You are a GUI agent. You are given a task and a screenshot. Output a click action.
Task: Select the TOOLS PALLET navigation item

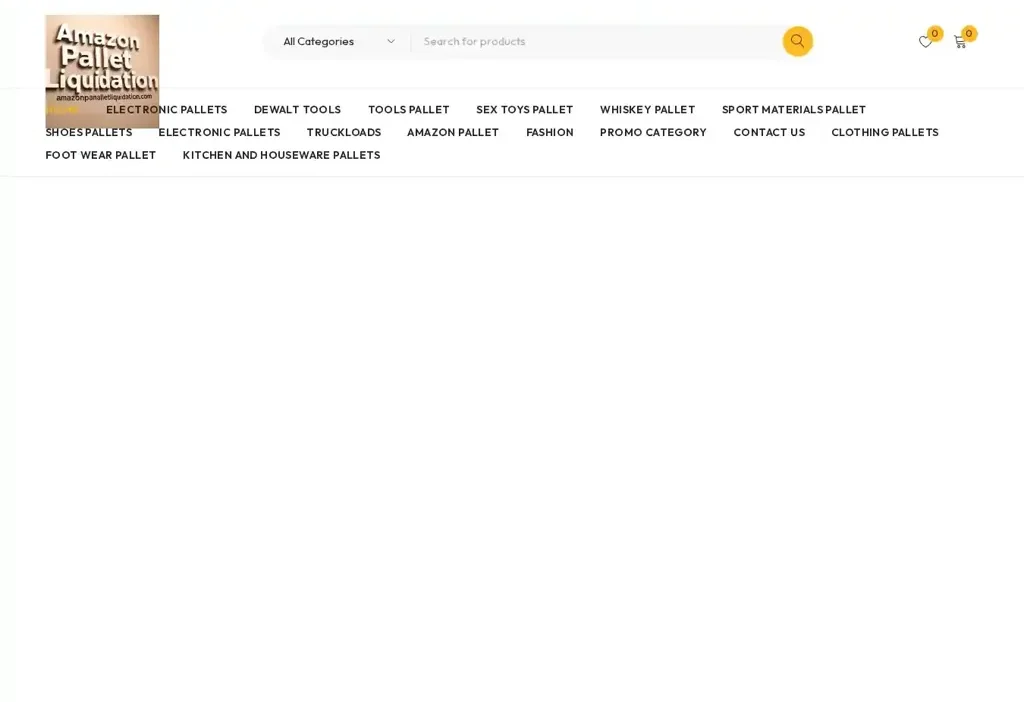coord(408,109)
